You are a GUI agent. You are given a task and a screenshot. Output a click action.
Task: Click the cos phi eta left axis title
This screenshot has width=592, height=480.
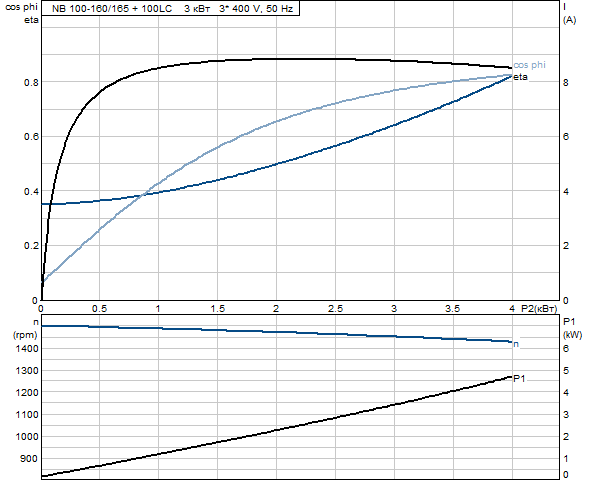coord(22,13)
